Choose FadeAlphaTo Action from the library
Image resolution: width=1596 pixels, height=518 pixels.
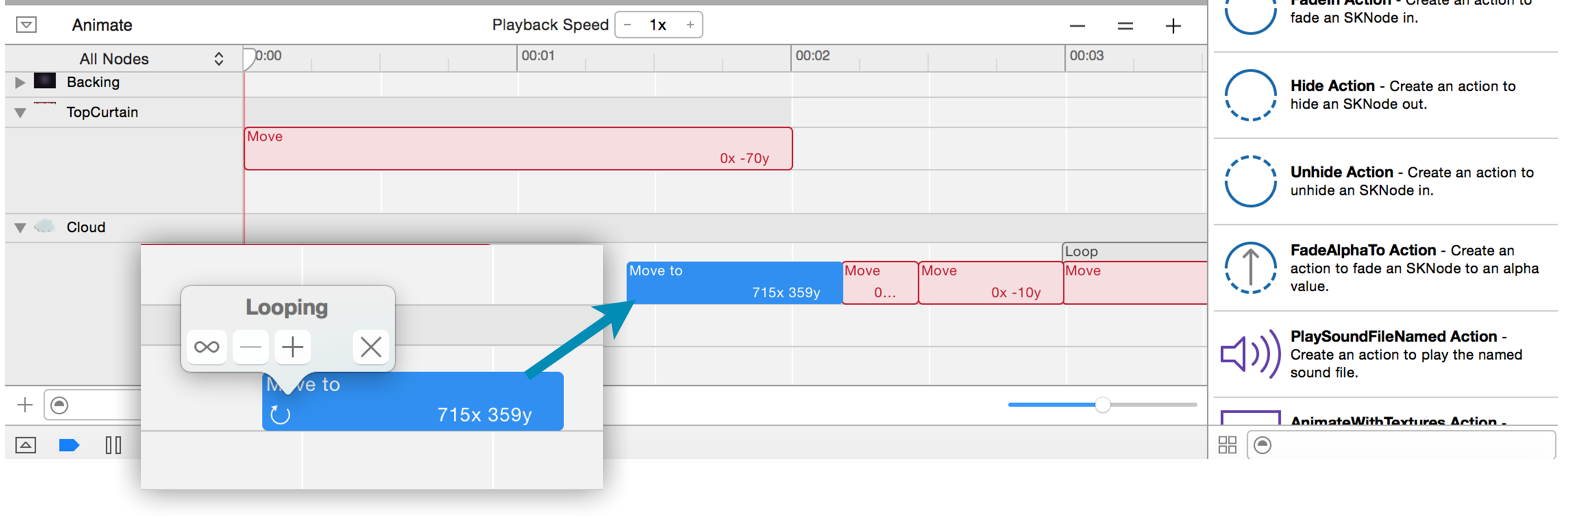1386,268
